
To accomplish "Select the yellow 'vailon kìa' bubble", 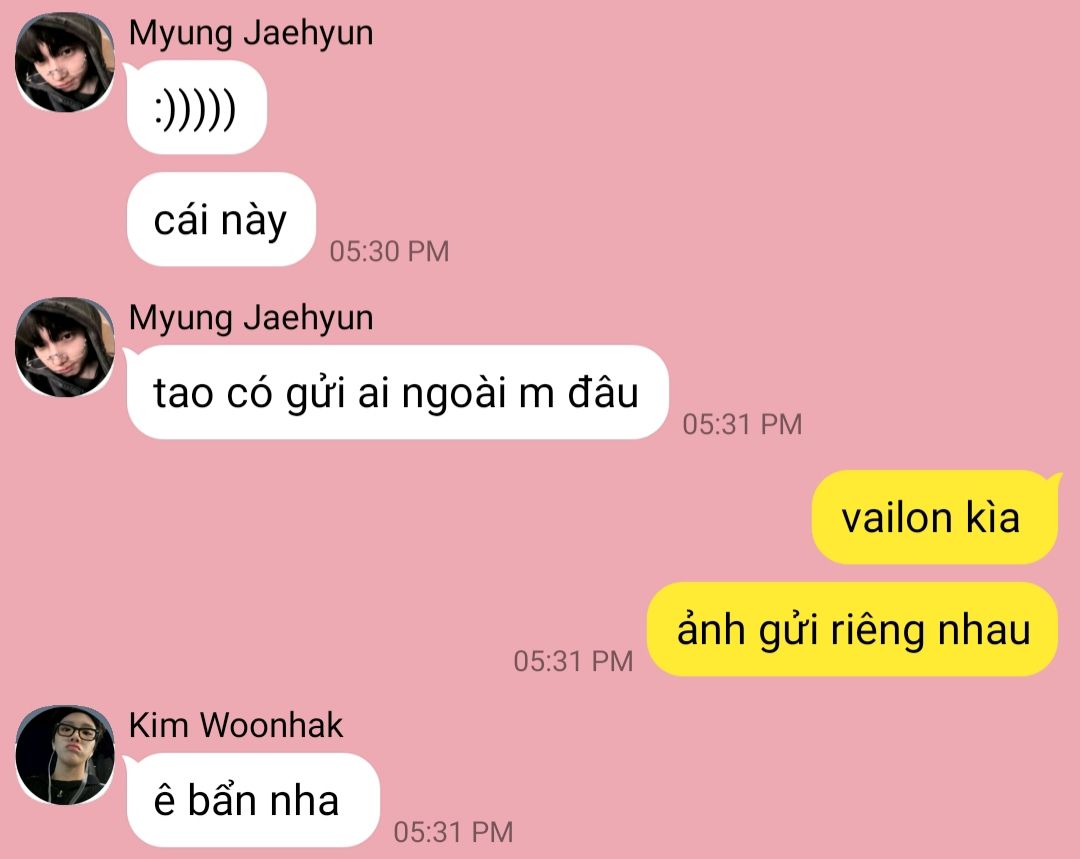I will click(935, 517).
